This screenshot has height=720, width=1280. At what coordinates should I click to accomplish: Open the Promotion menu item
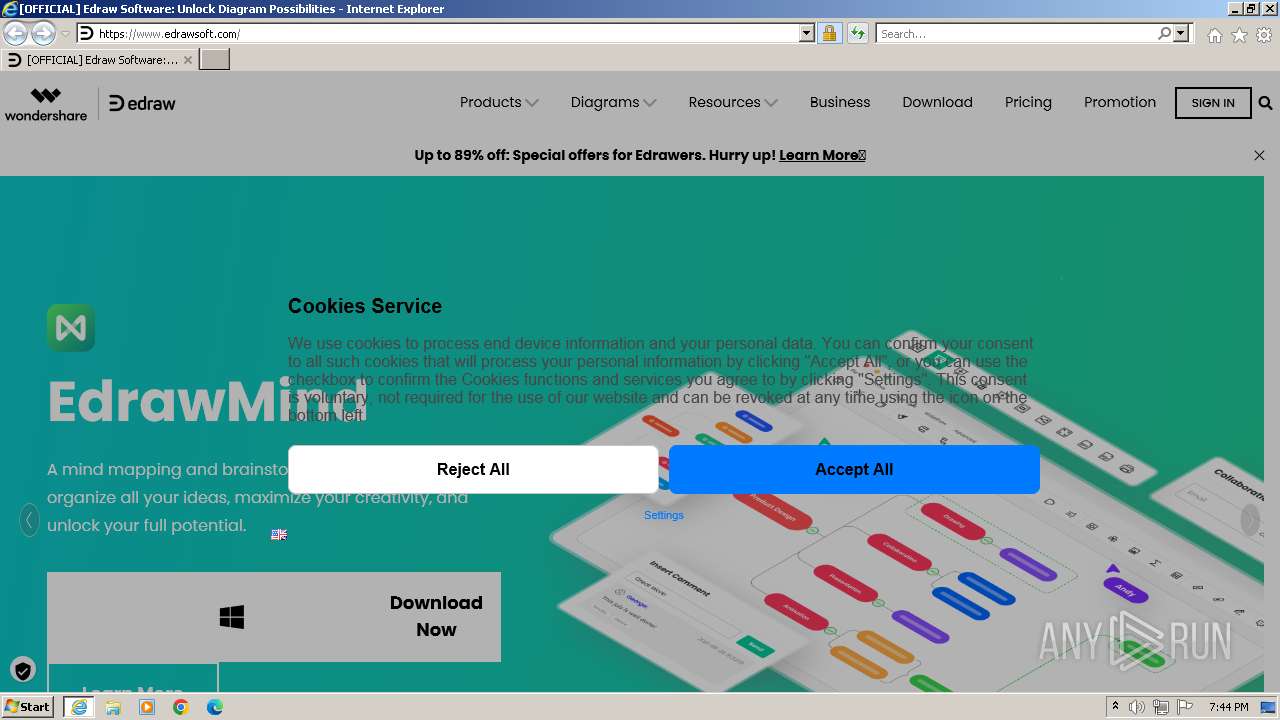coord(1120,102)
